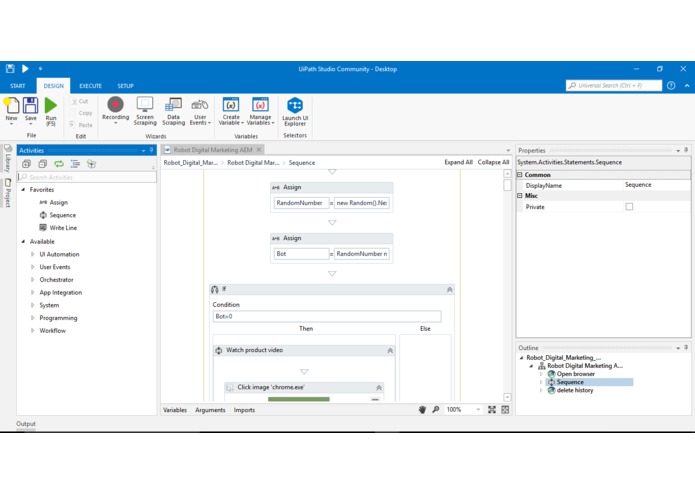Expand the Orchestrator category

pyautogui.click(x=32, y=280)
